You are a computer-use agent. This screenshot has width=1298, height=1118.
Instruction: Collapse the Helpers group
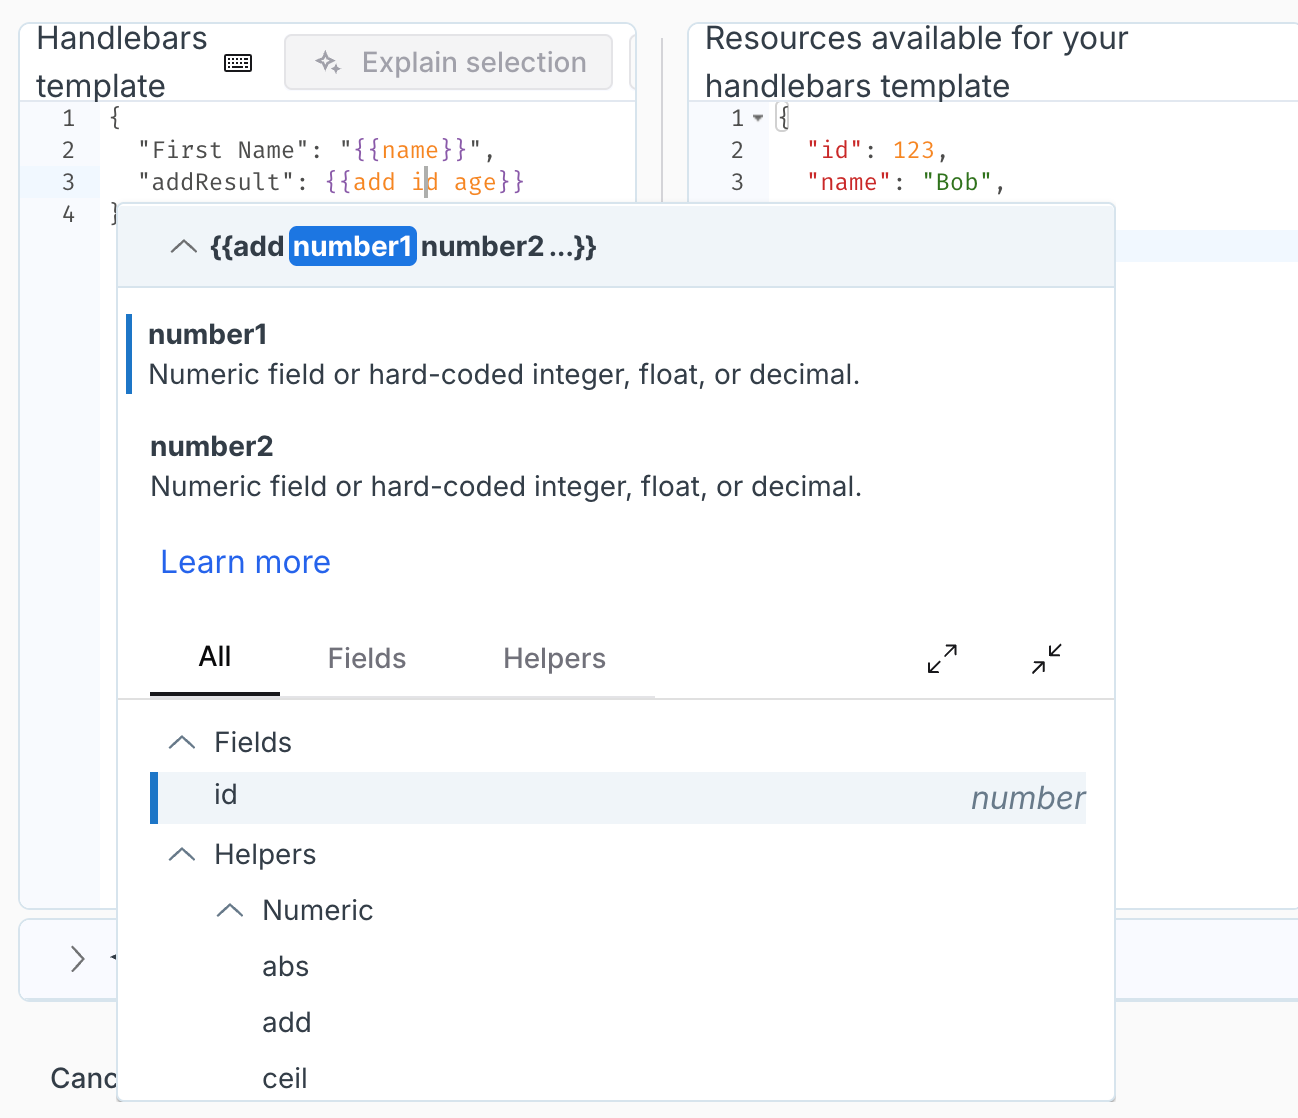pyautogui.click(x=182, y=855)
